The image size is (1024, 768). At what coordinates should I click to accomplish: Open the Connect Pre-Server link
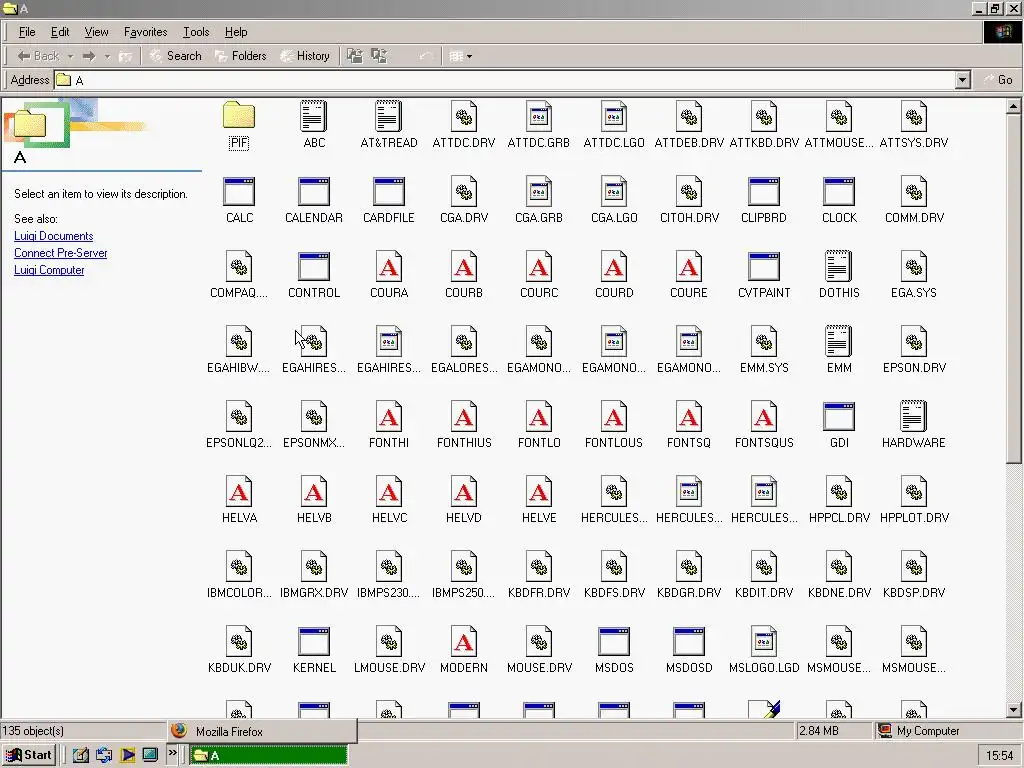point(61,253)
